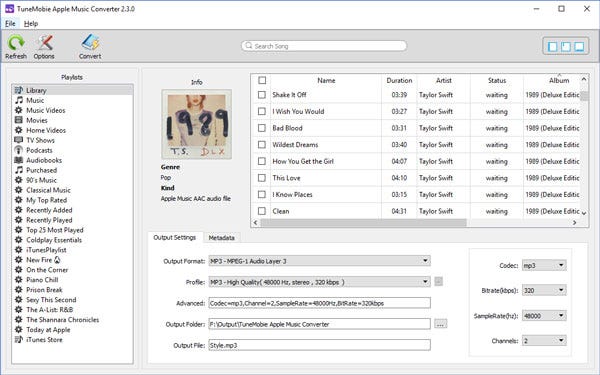
Task: Sort songs by Name column header
Action: 326,80
